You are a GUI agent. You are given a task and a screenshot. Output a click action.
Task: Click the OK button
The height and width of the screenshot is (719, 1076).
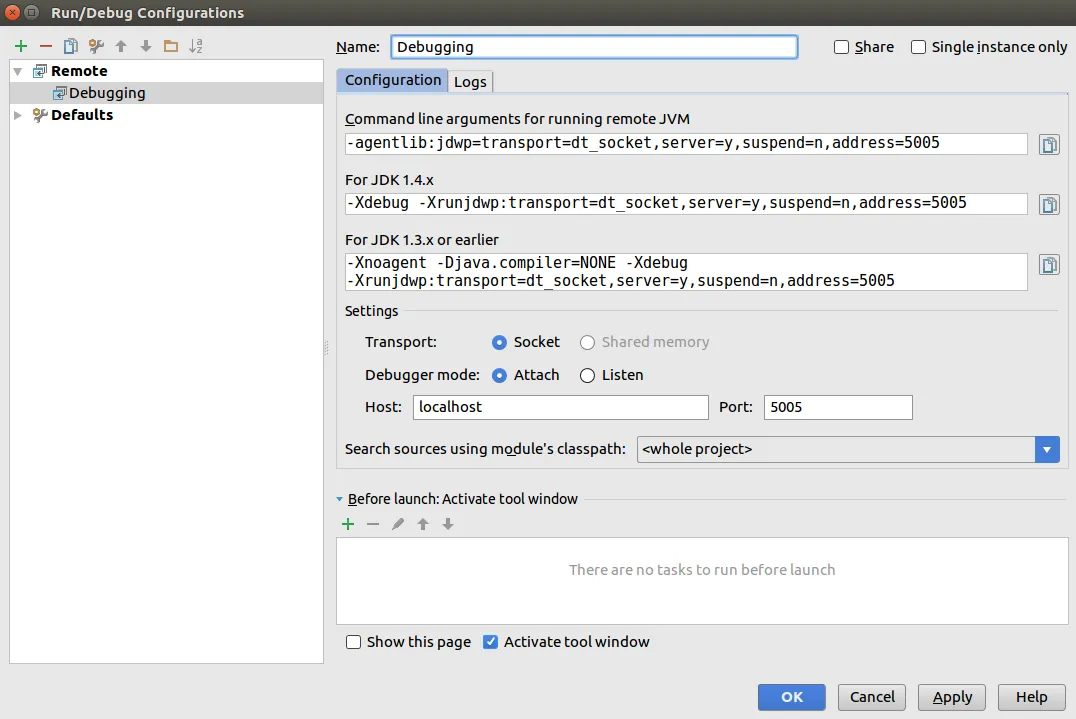791,697
